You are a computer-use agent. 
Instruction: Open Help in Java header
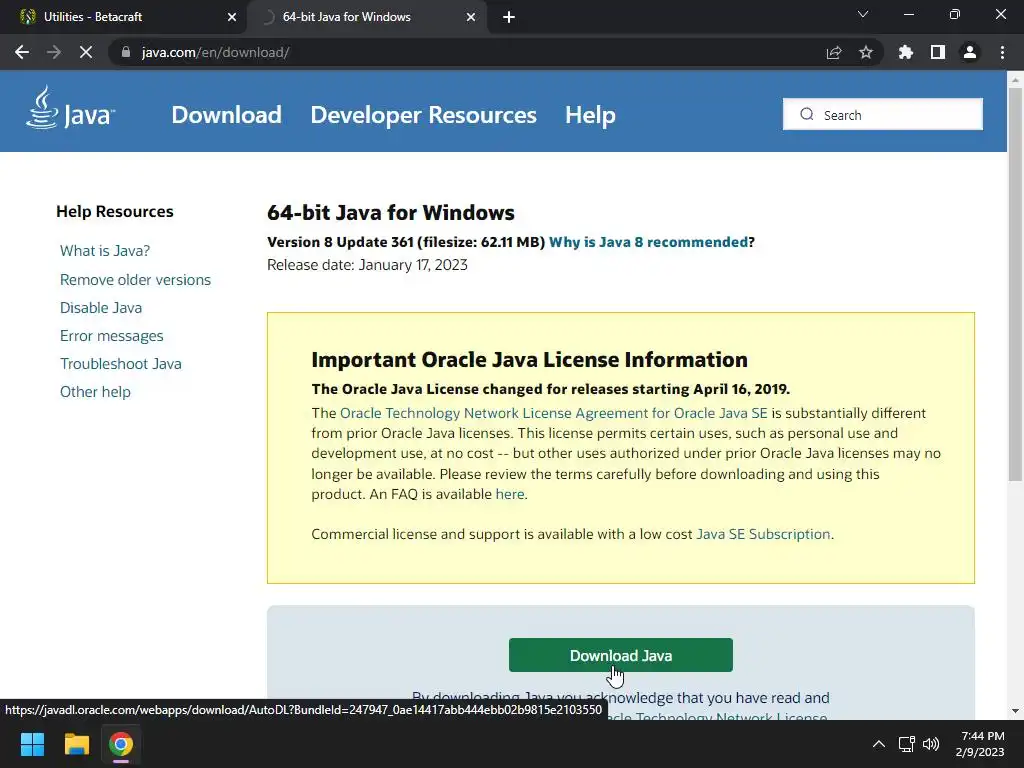point(590,115)
